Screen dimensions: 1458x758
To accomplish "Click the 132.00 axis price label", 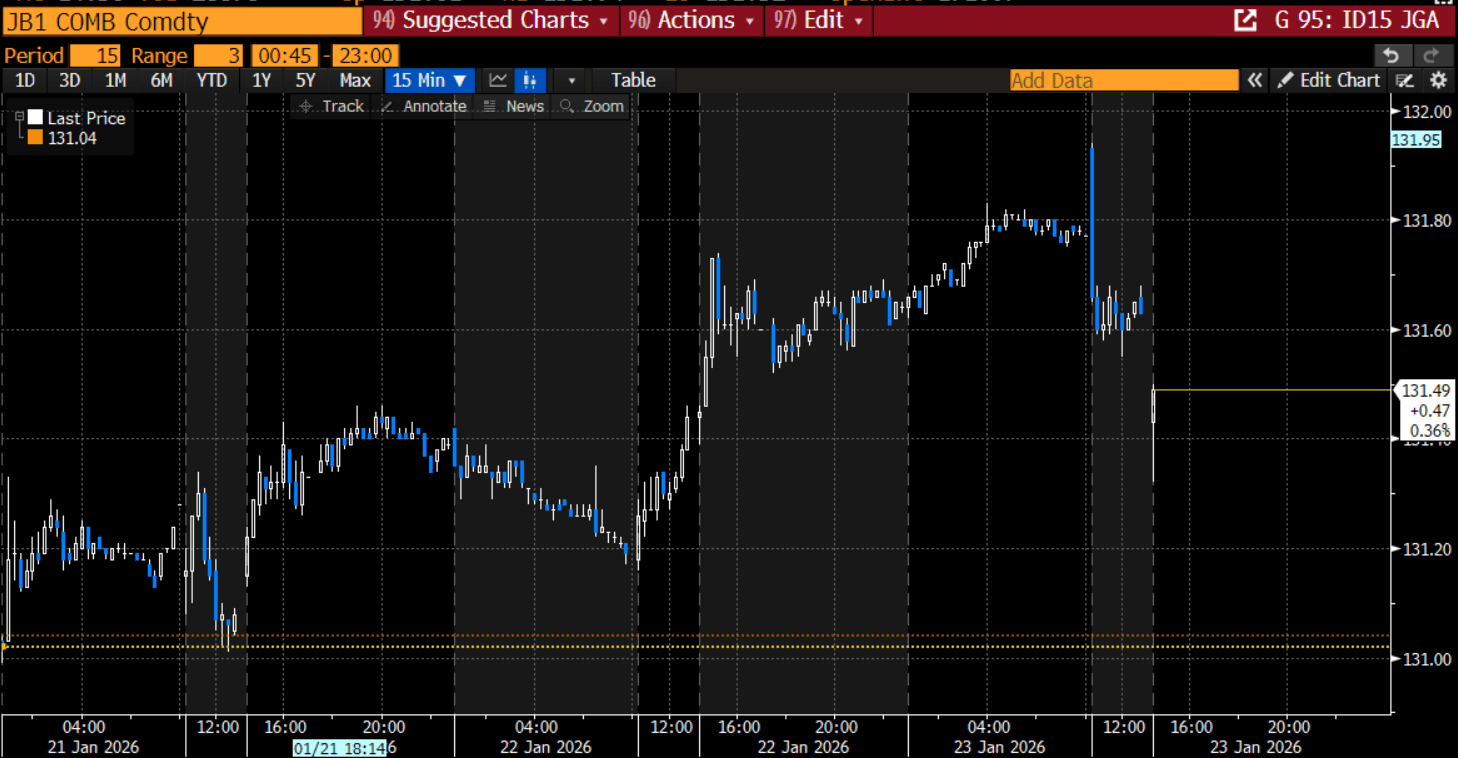I will (x=1425, y=111).
